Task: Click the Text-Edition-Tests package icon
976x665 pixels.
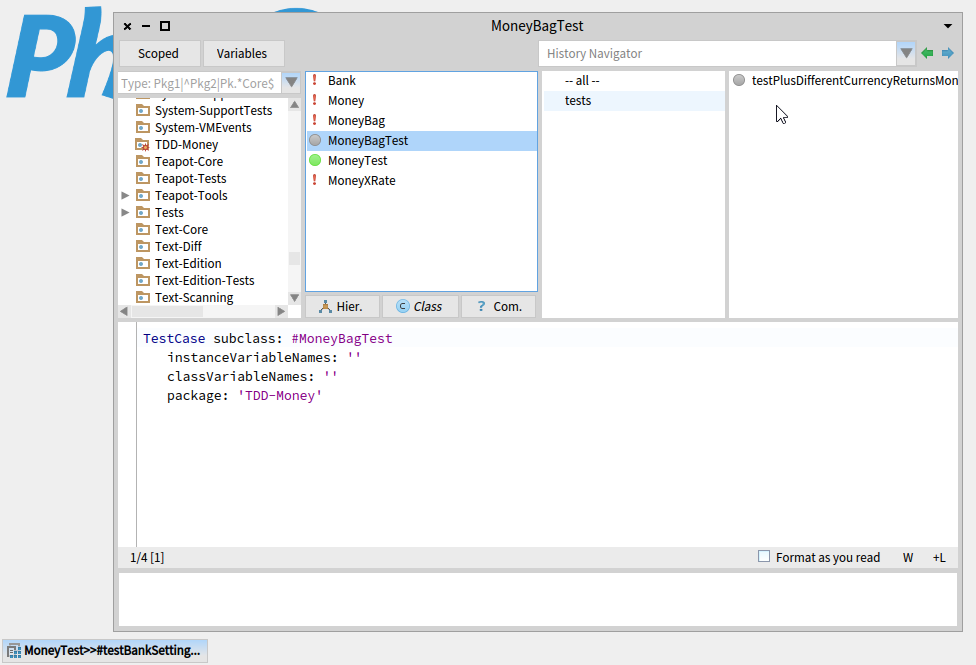Action: click(143, 280)
